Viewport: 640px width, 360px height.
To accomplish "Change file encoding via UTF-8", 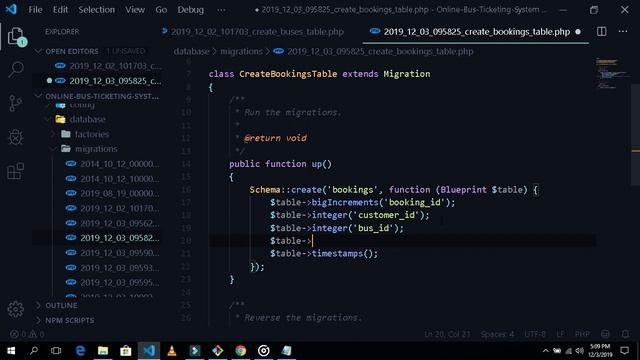I will 535,334.
